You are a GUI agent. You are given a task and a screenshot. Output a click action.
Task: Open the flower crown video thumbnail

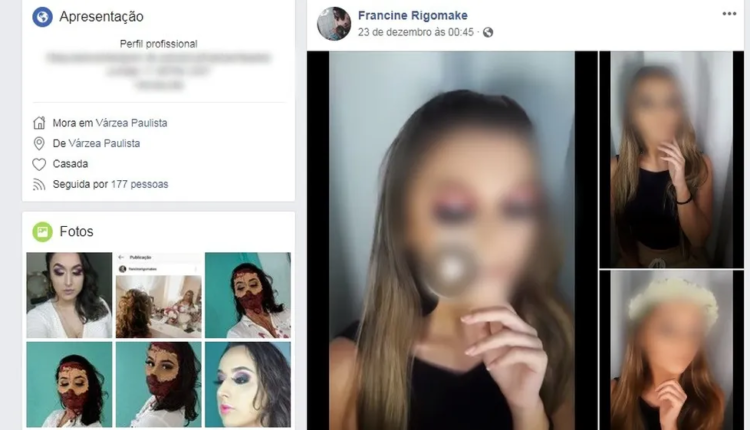click(x=671, y=350)
